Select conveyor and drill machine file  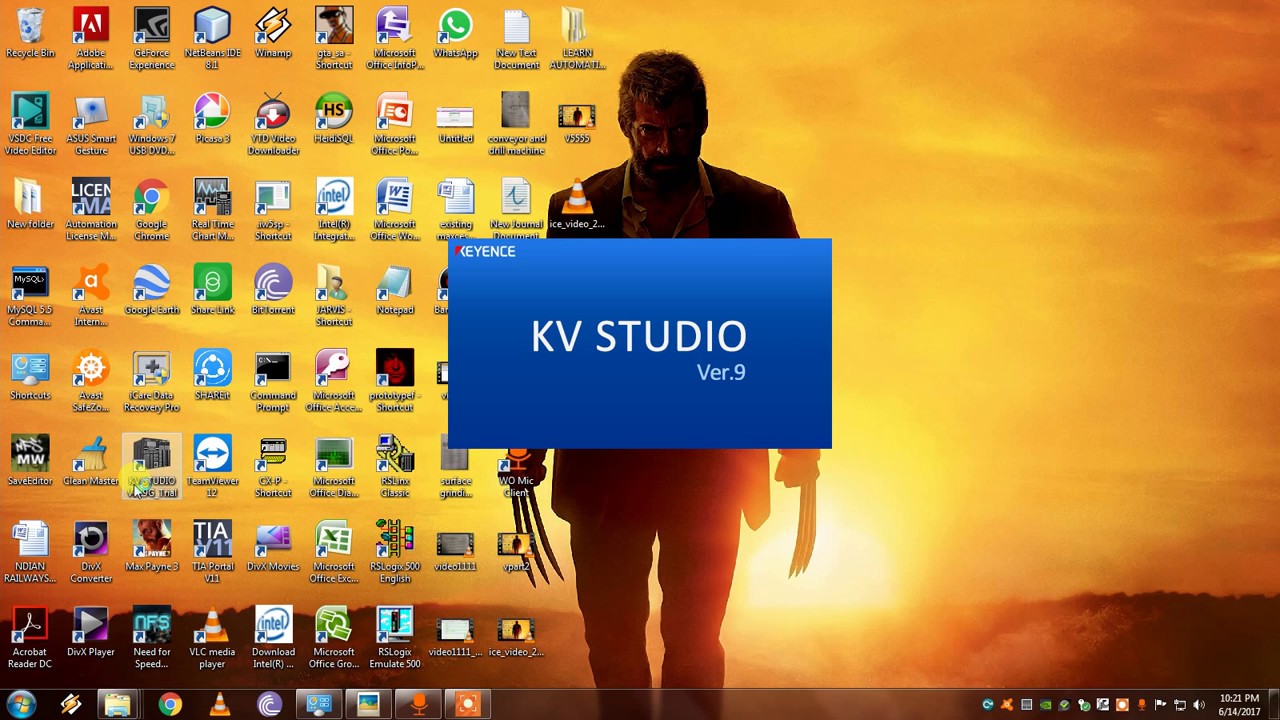516,125
